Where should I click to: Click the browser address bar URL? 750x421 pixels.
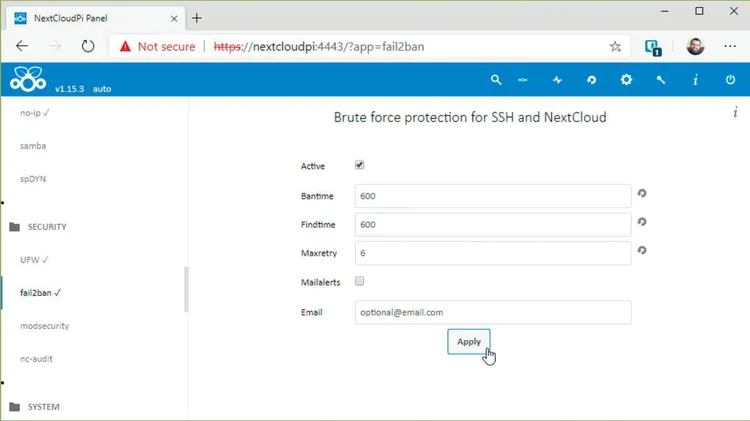(319, 46)
